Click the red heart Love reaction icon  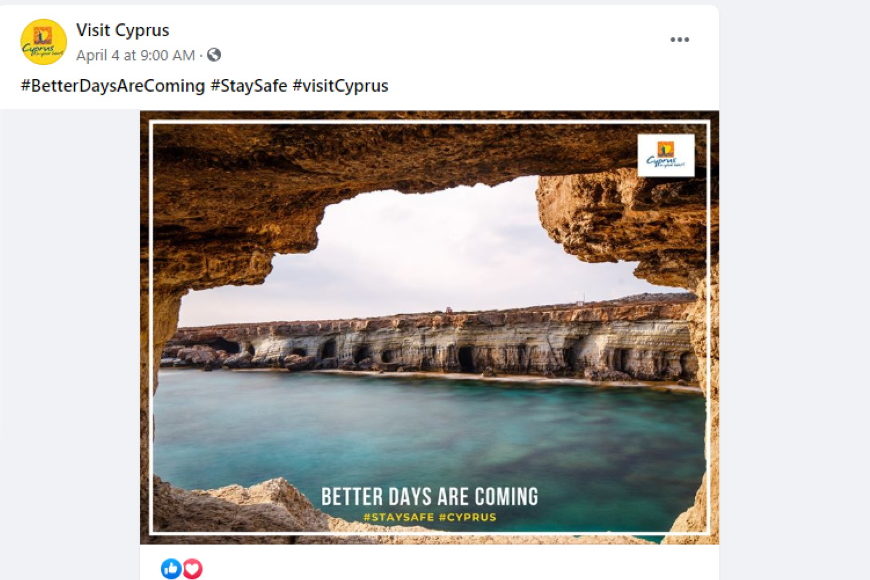pyautogui.click(x=193, y=568)
